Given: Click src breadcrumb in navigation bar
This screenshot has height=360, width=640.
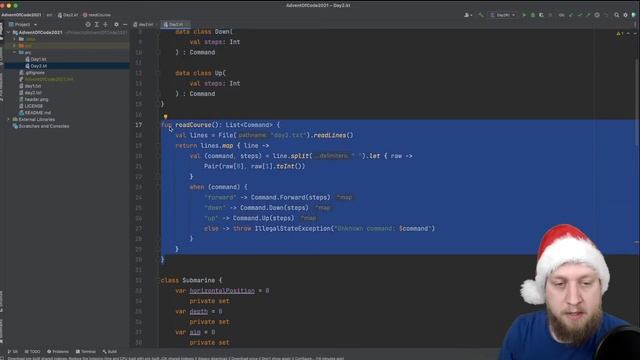Looking at the screenshot, I should pos(49,15).
